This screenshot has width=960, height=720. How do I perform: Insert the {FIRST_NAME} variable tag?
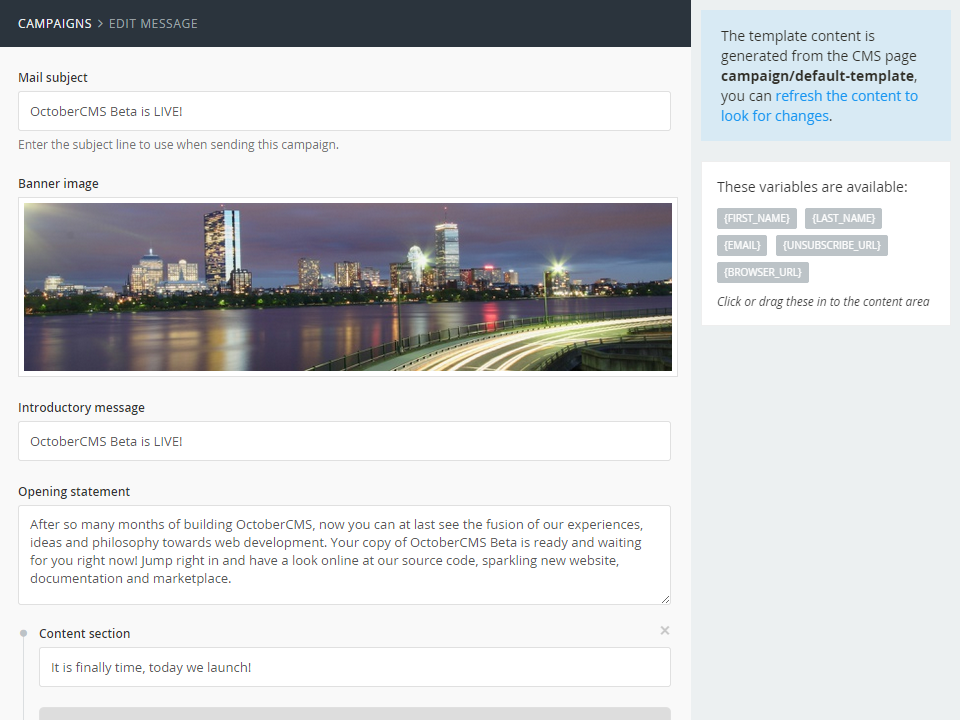click(757, 219)
